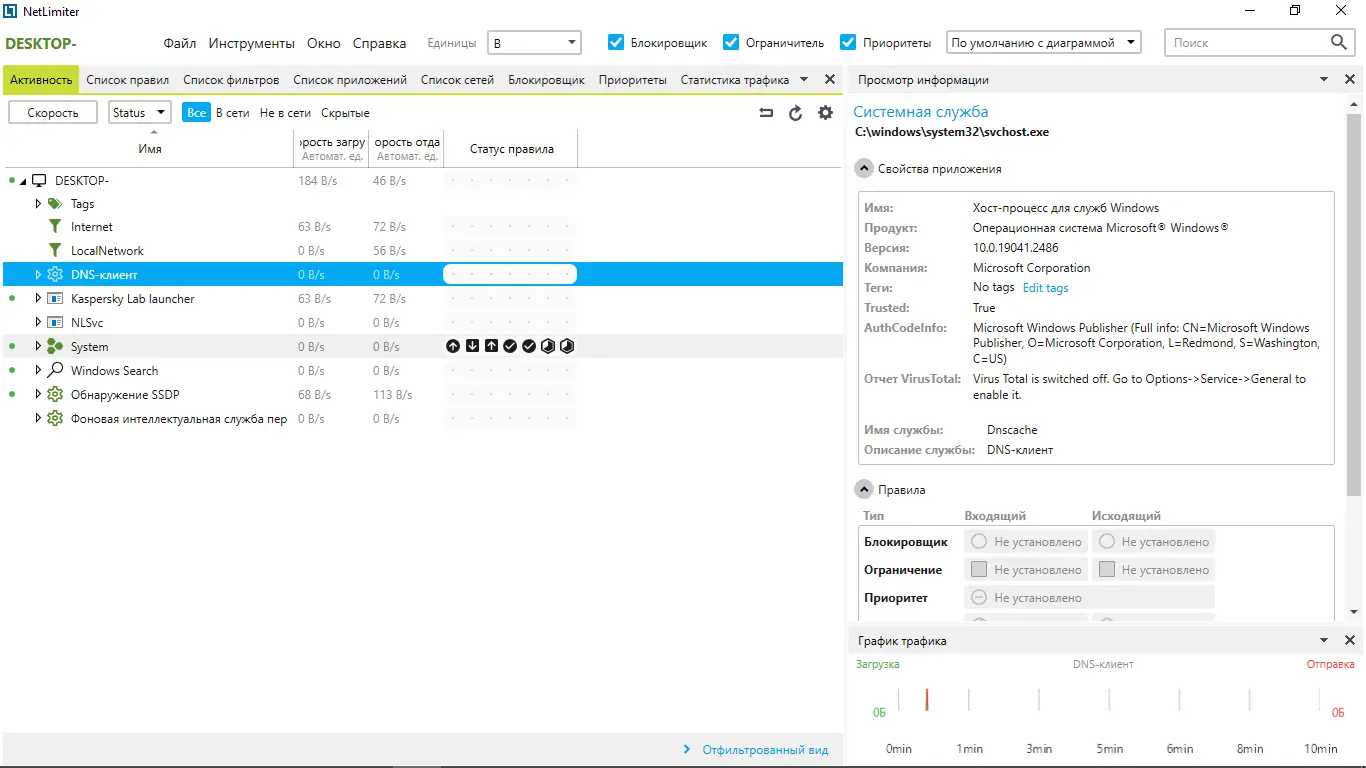Uncheck the Блокировщик checkbox
Screen dimensions: 1366x768
616,42
